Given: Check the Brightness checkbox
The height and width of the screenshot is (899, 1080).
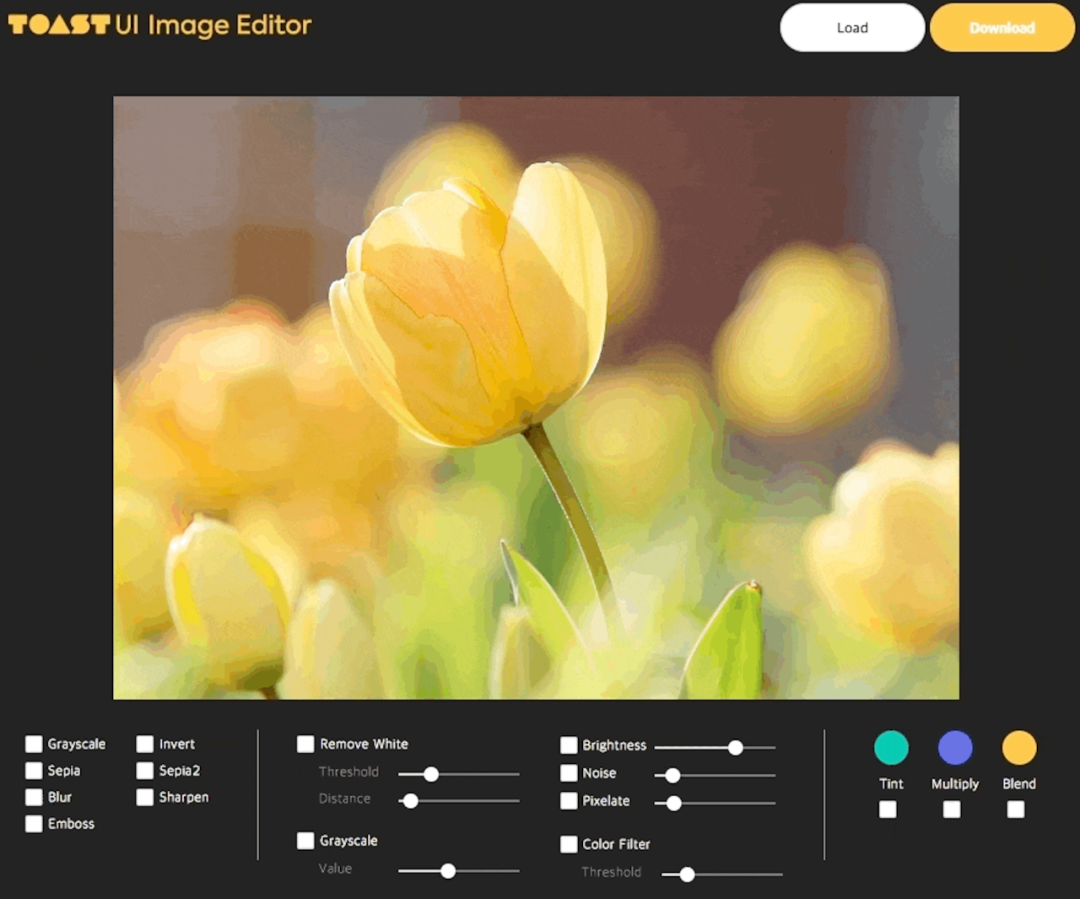Looking at the screenshot, I should 569,745.
